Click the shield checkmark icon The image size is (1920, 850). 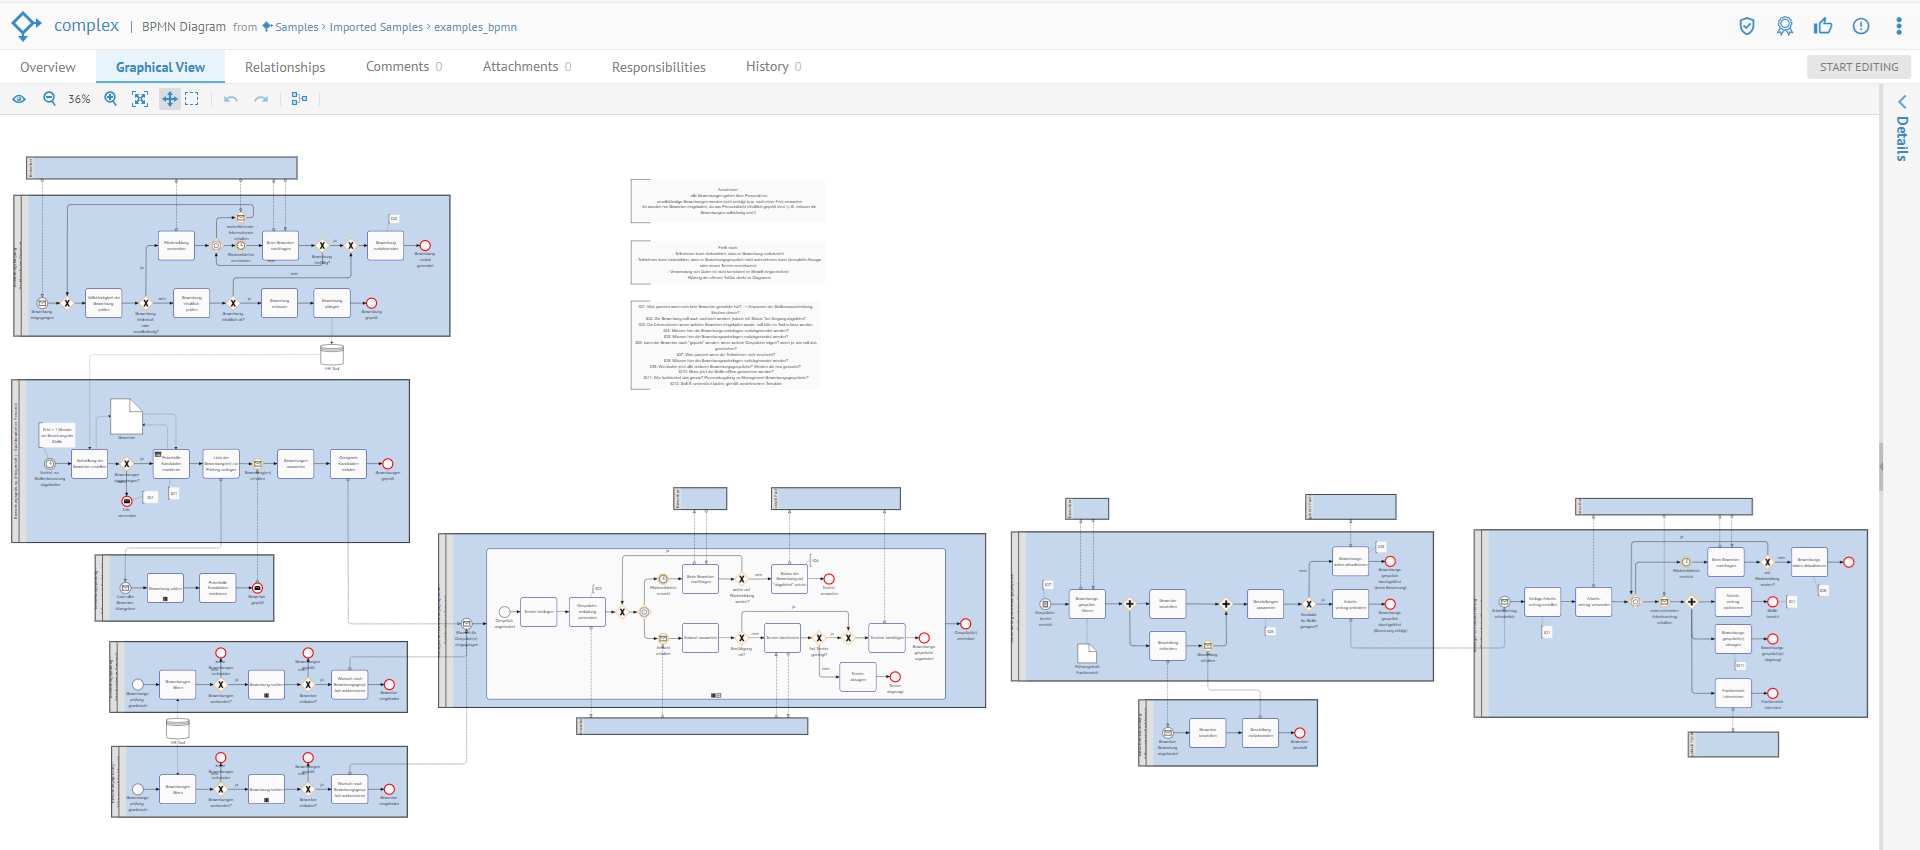[x=1747, y=26]
